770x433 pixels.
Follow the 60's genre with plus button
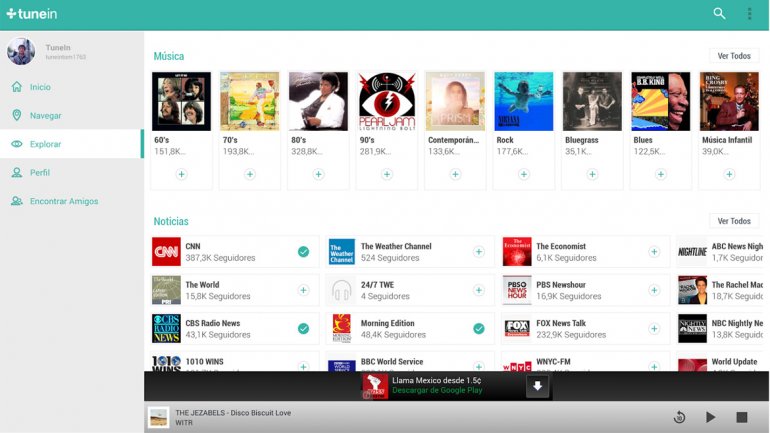click(181, 174)
